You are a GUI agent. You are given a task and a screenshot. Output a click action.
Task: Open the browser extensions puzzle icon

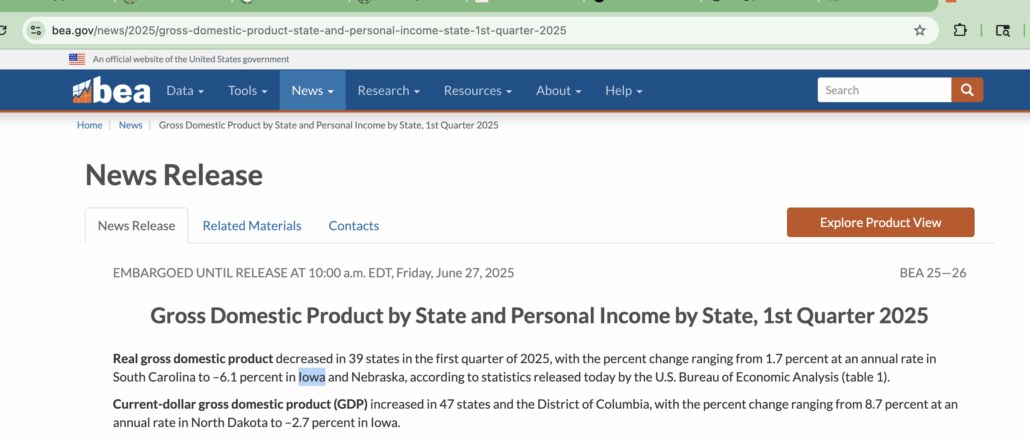click(960, 30)
